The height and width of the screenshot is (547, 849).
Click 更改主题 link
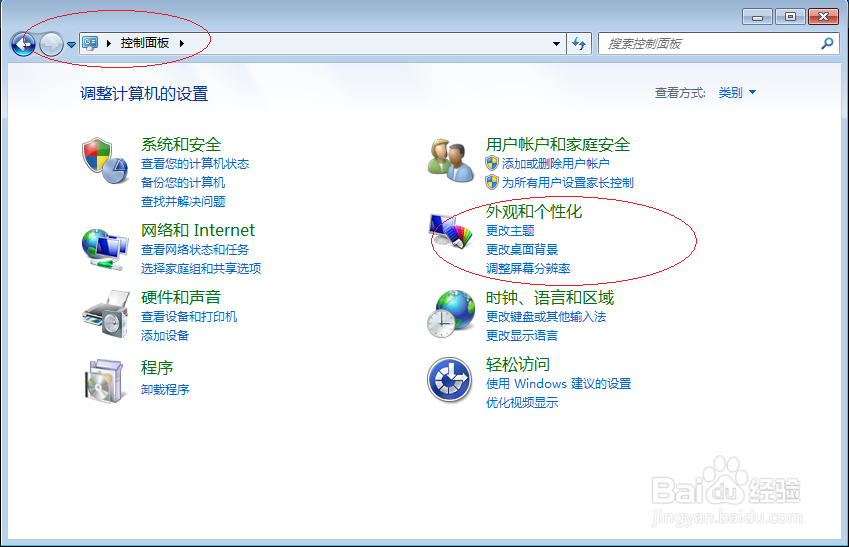(x=510, y=231)
